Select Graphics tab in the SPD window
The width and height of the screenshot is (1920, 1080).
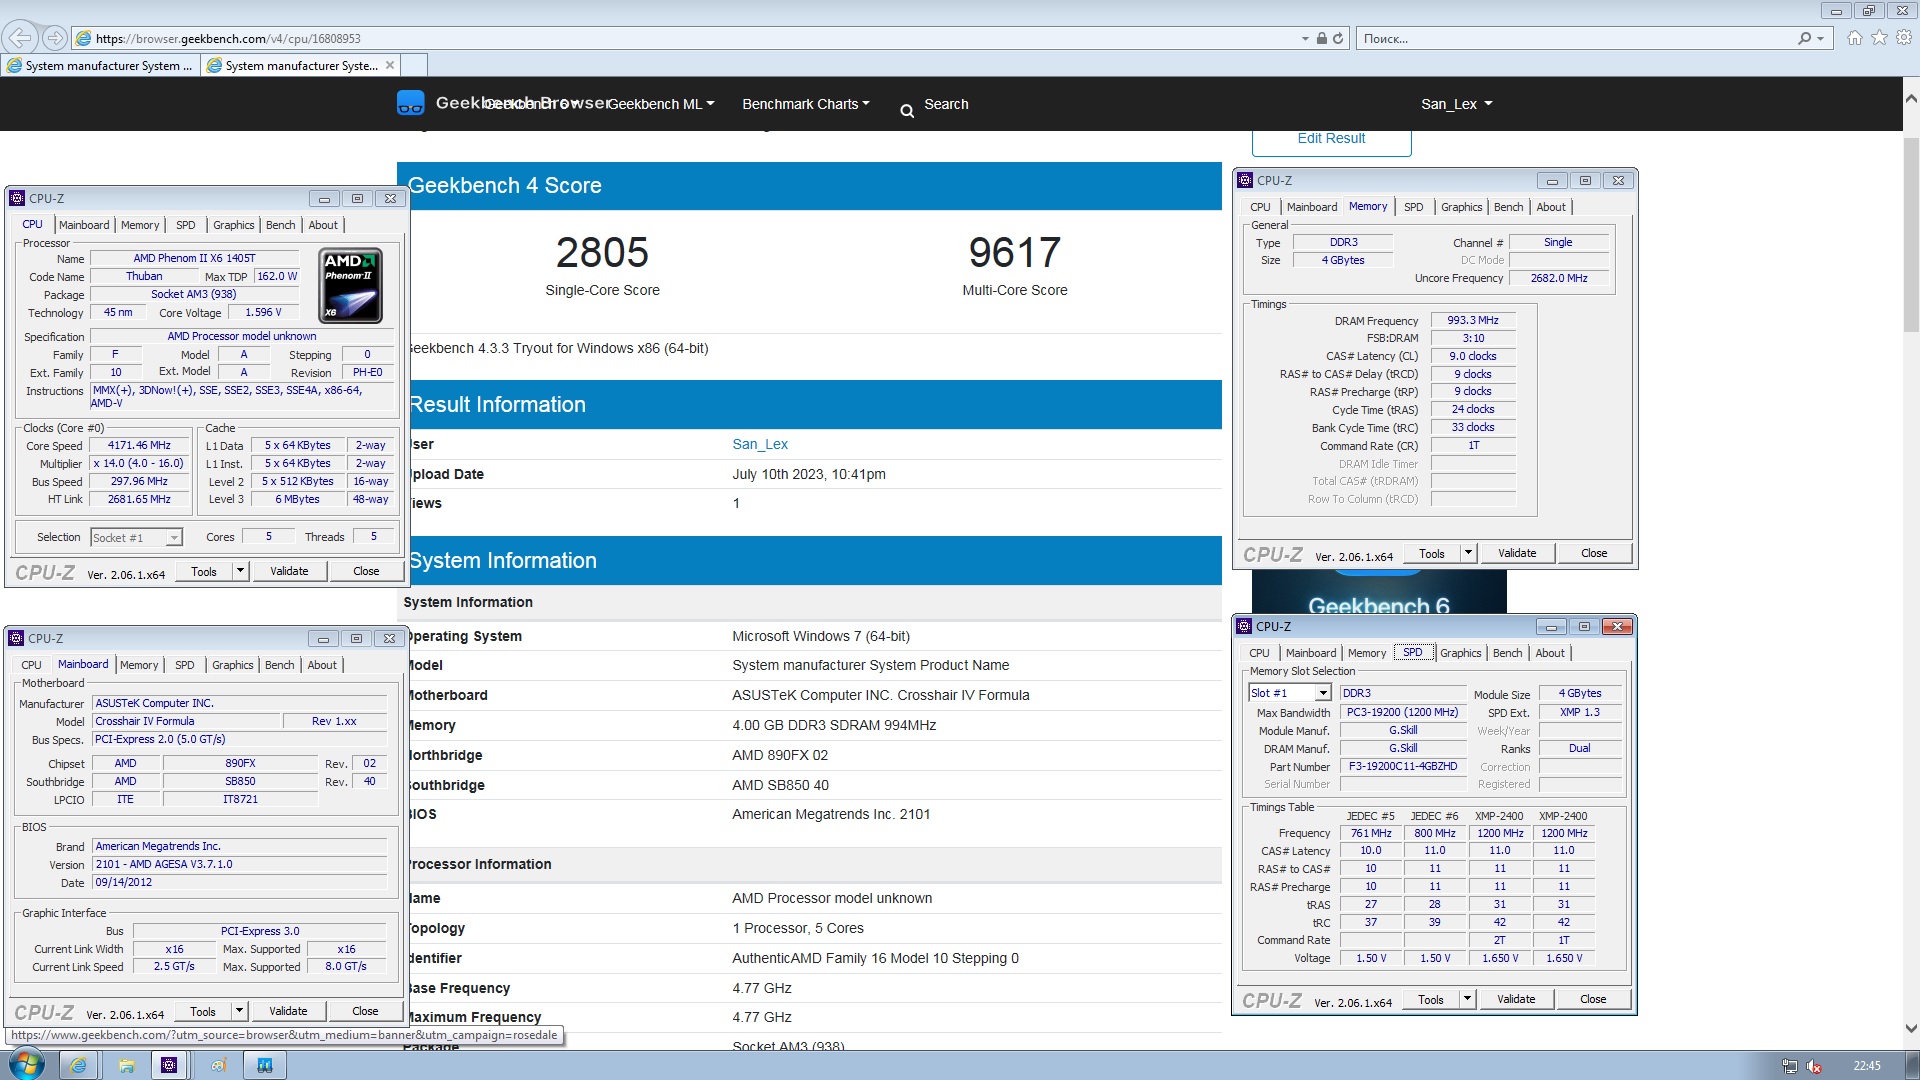pyautogui.click(x=1460, y=653)
